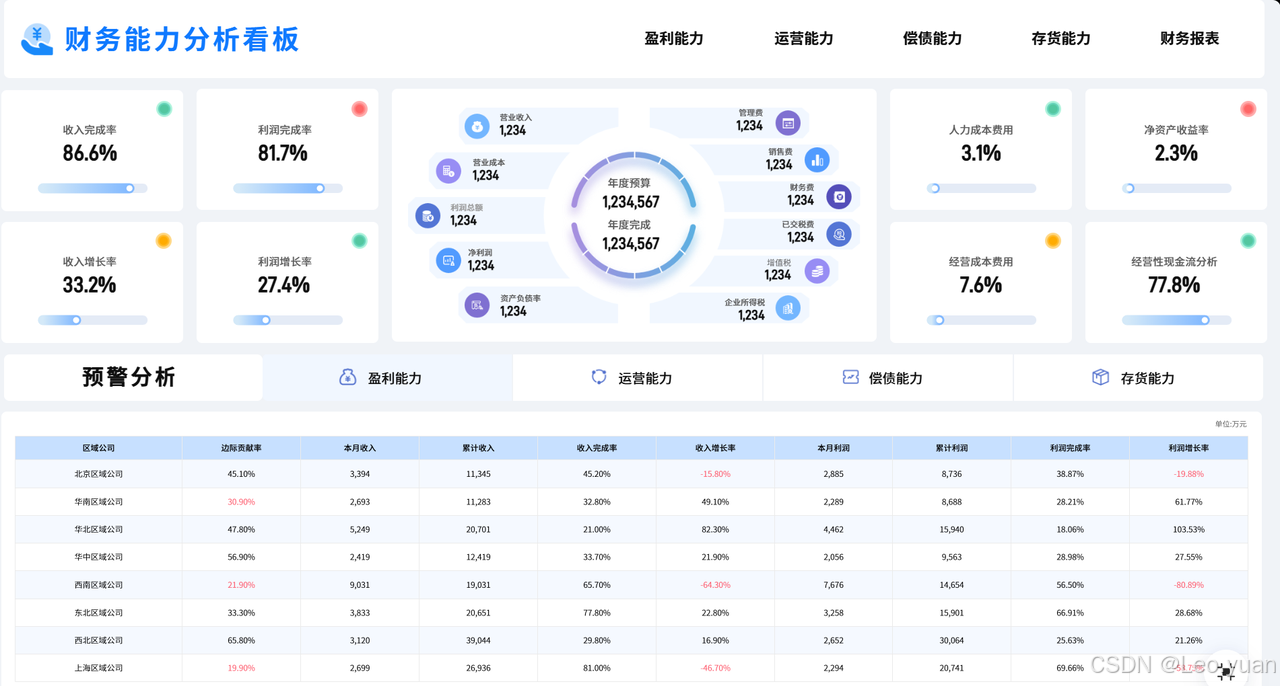
Task: Click the money bag icon beside 盈利能力 tab
Action: 348,377
